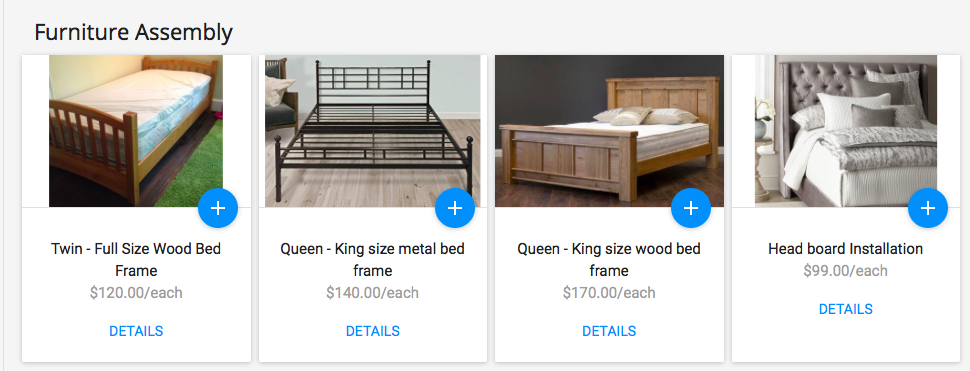The width and height of the screenshot is (970, 371).
Task: Click the $140.00/each price label
Action: [372, 292]
